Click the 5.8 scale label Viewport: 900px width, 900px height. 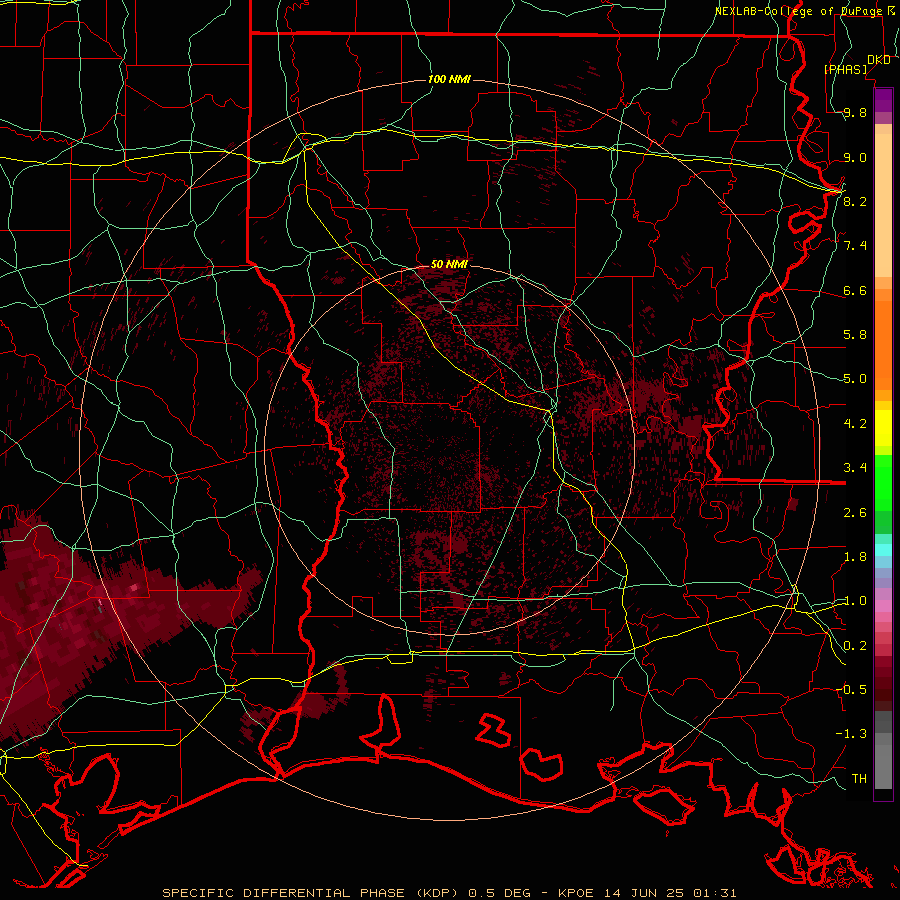click(x=855, y=335)
